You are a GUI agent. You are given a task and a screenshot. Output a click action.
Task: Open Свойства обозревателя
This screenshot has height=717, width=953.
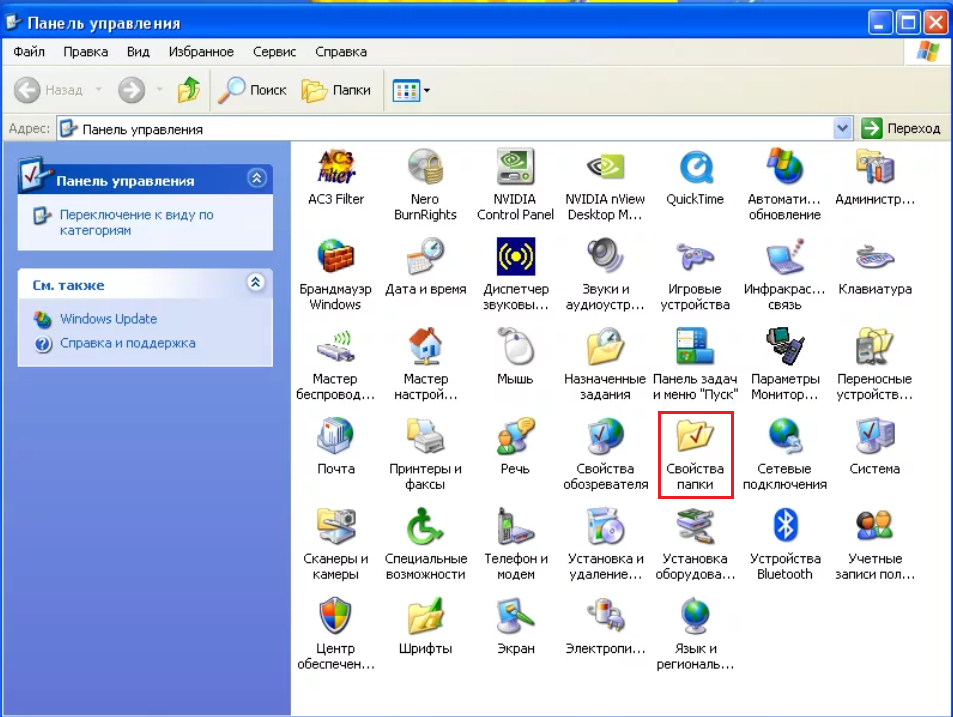pyautogui.click(x=605, y=455)
